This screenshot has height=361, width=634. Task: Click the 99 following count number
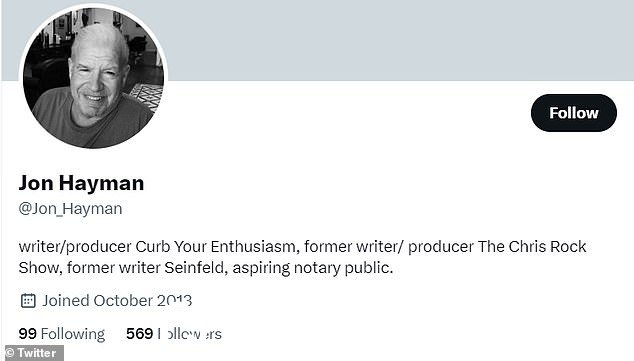27,334
